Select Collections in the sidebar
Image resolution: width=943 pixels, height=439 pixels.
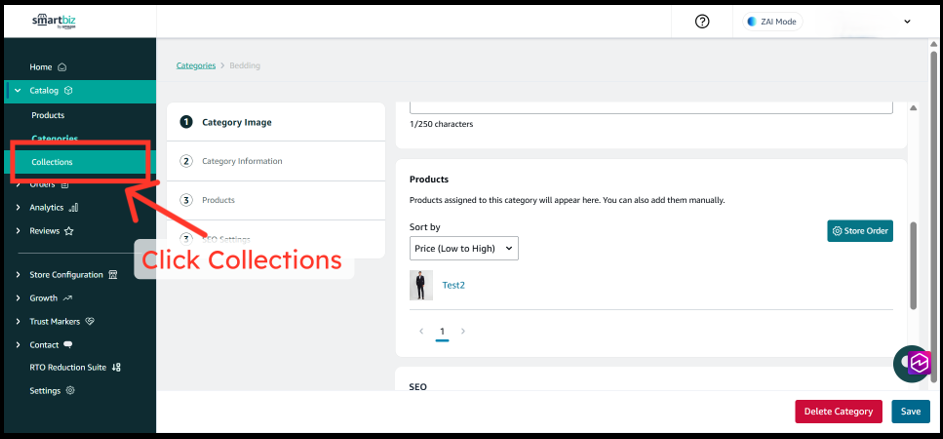(52, 162)
